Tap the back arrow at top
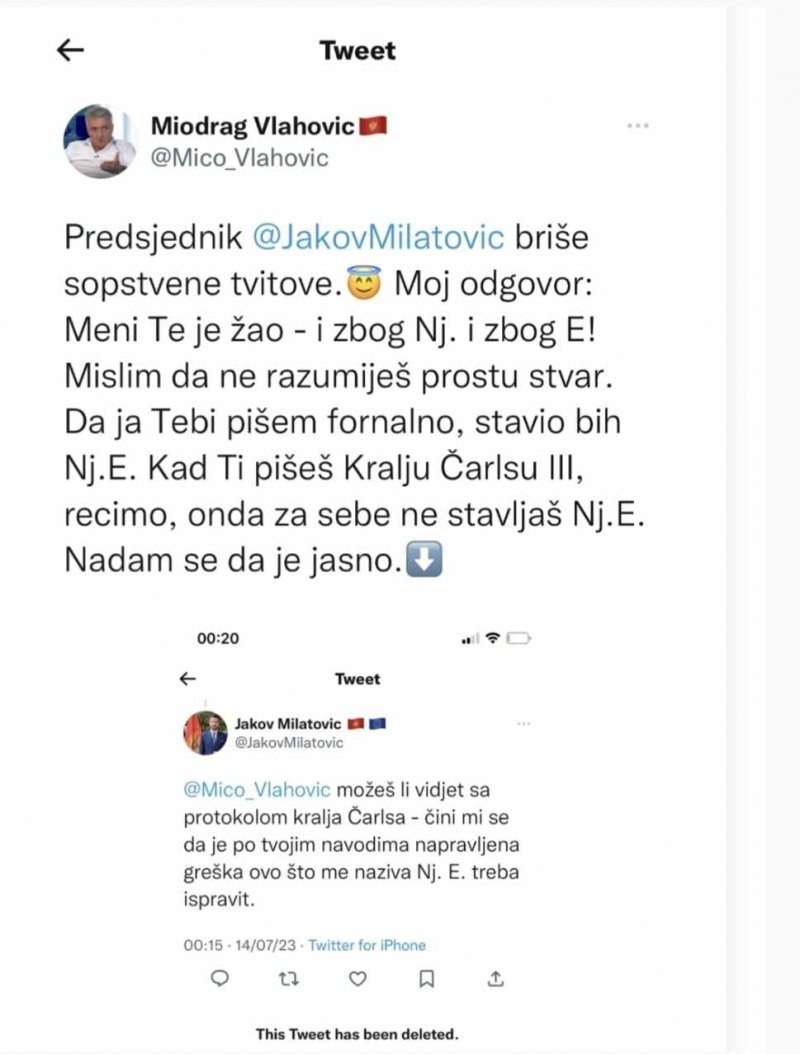The image size is (800, 1054). tap(70, 51)
